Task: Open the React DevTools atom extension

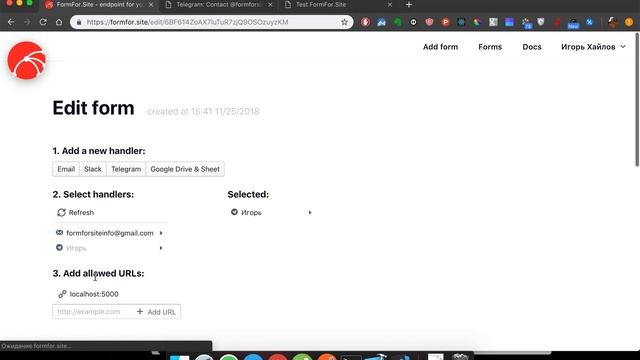Action: 461,22
